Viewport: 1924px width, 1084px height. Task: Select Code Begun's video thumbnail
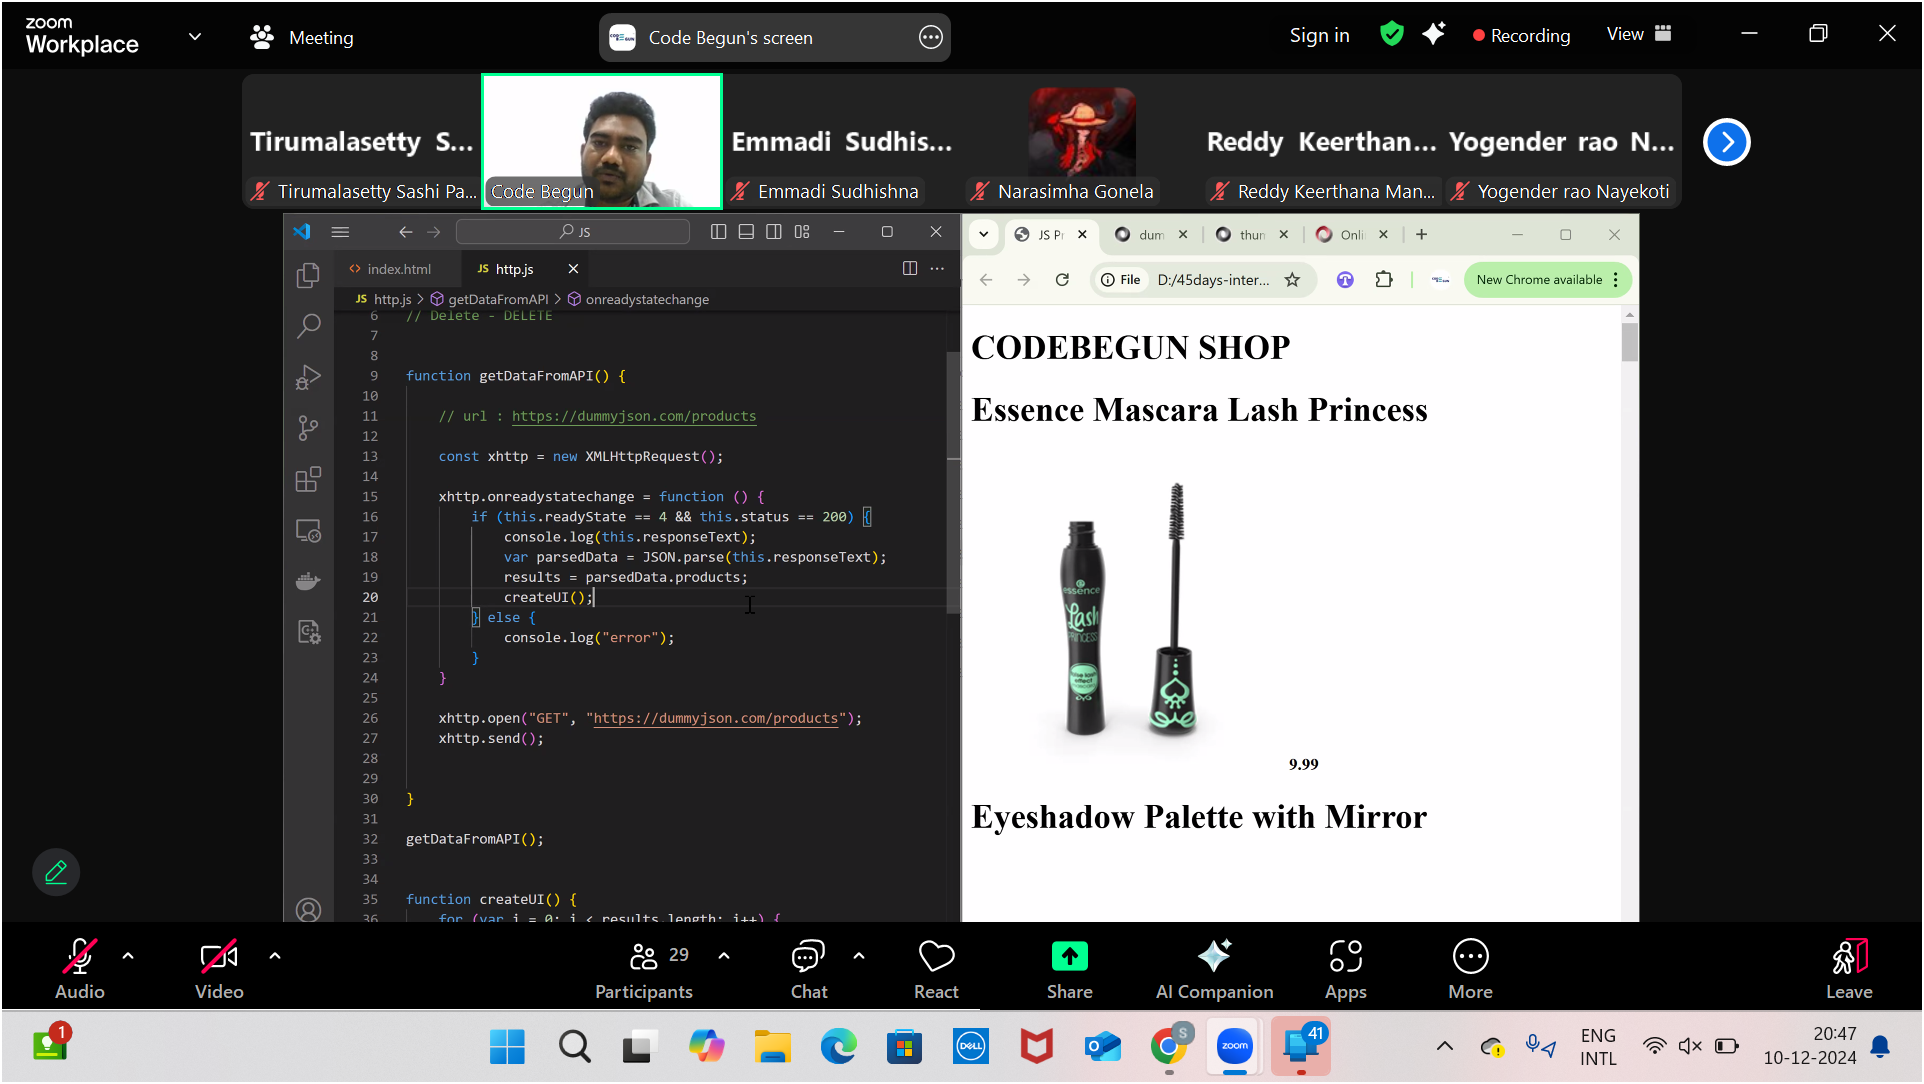click(602, 141)
